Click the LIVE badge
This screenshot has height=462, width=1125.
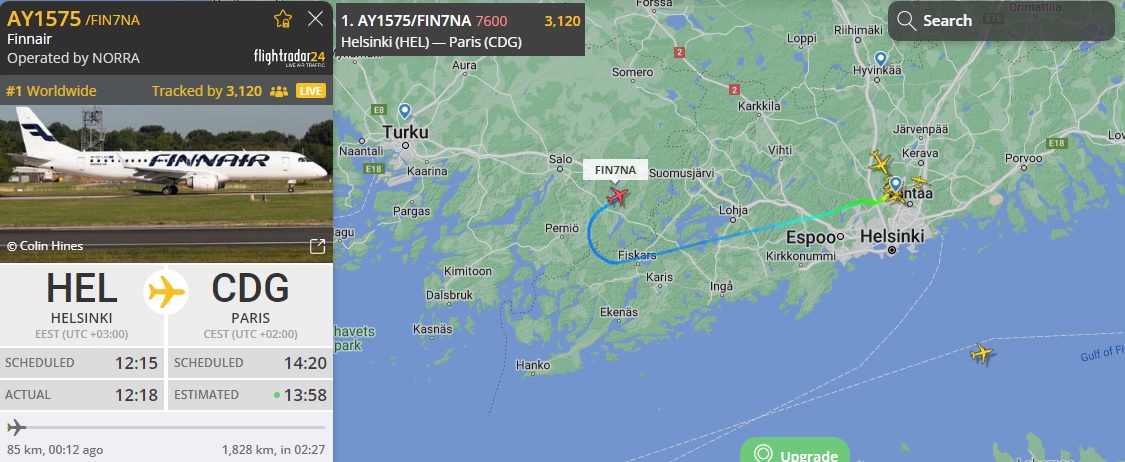click(311, 91)
